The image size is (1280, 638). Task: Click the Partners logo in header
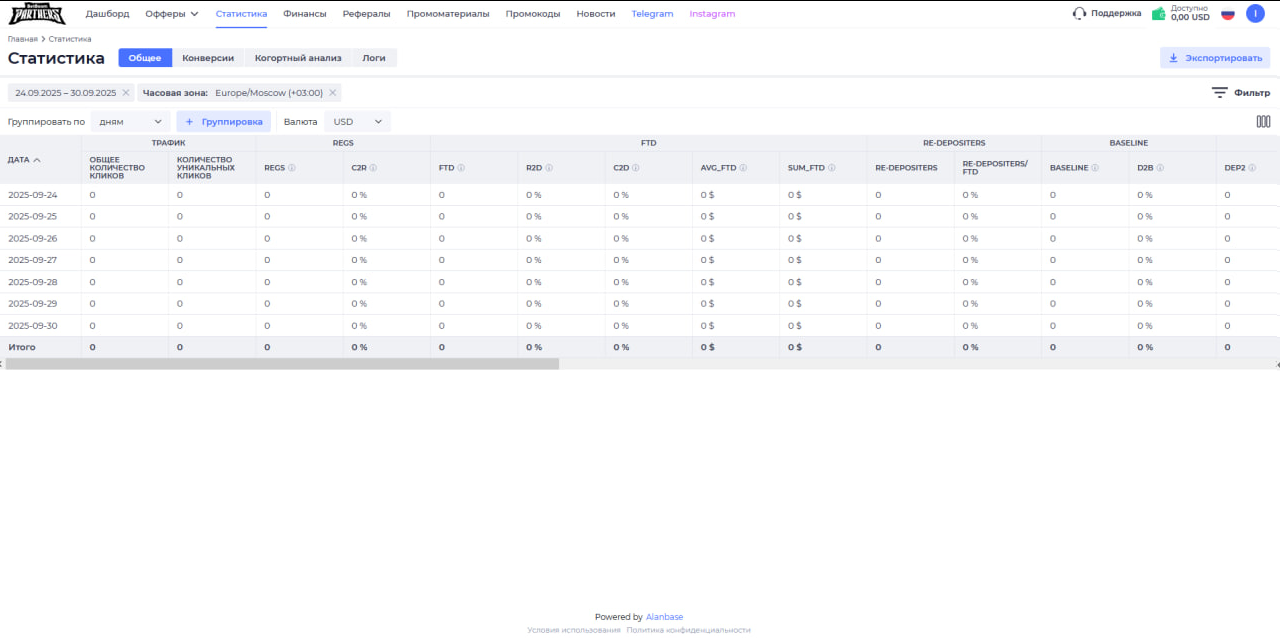37,14
